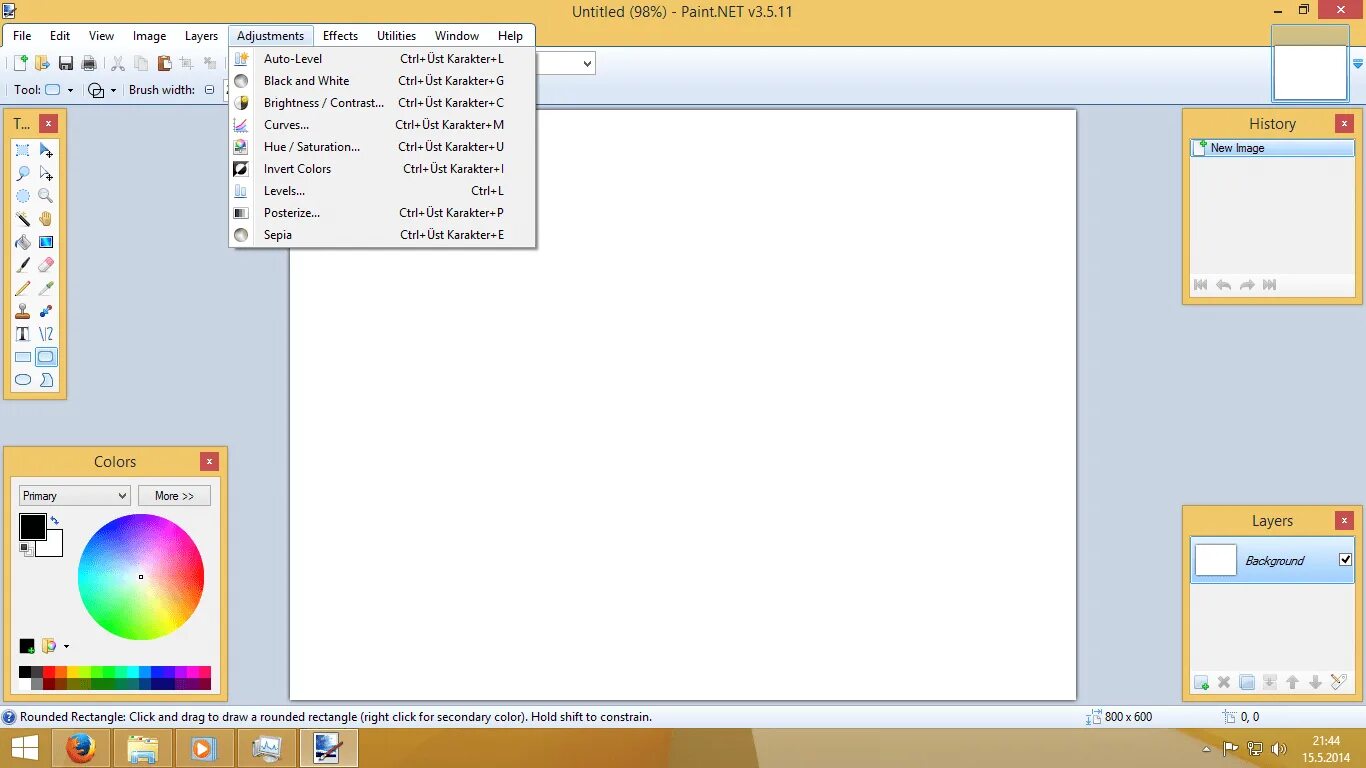Decrease brush width minus button
1366x768 pixels.
(209, 90)
